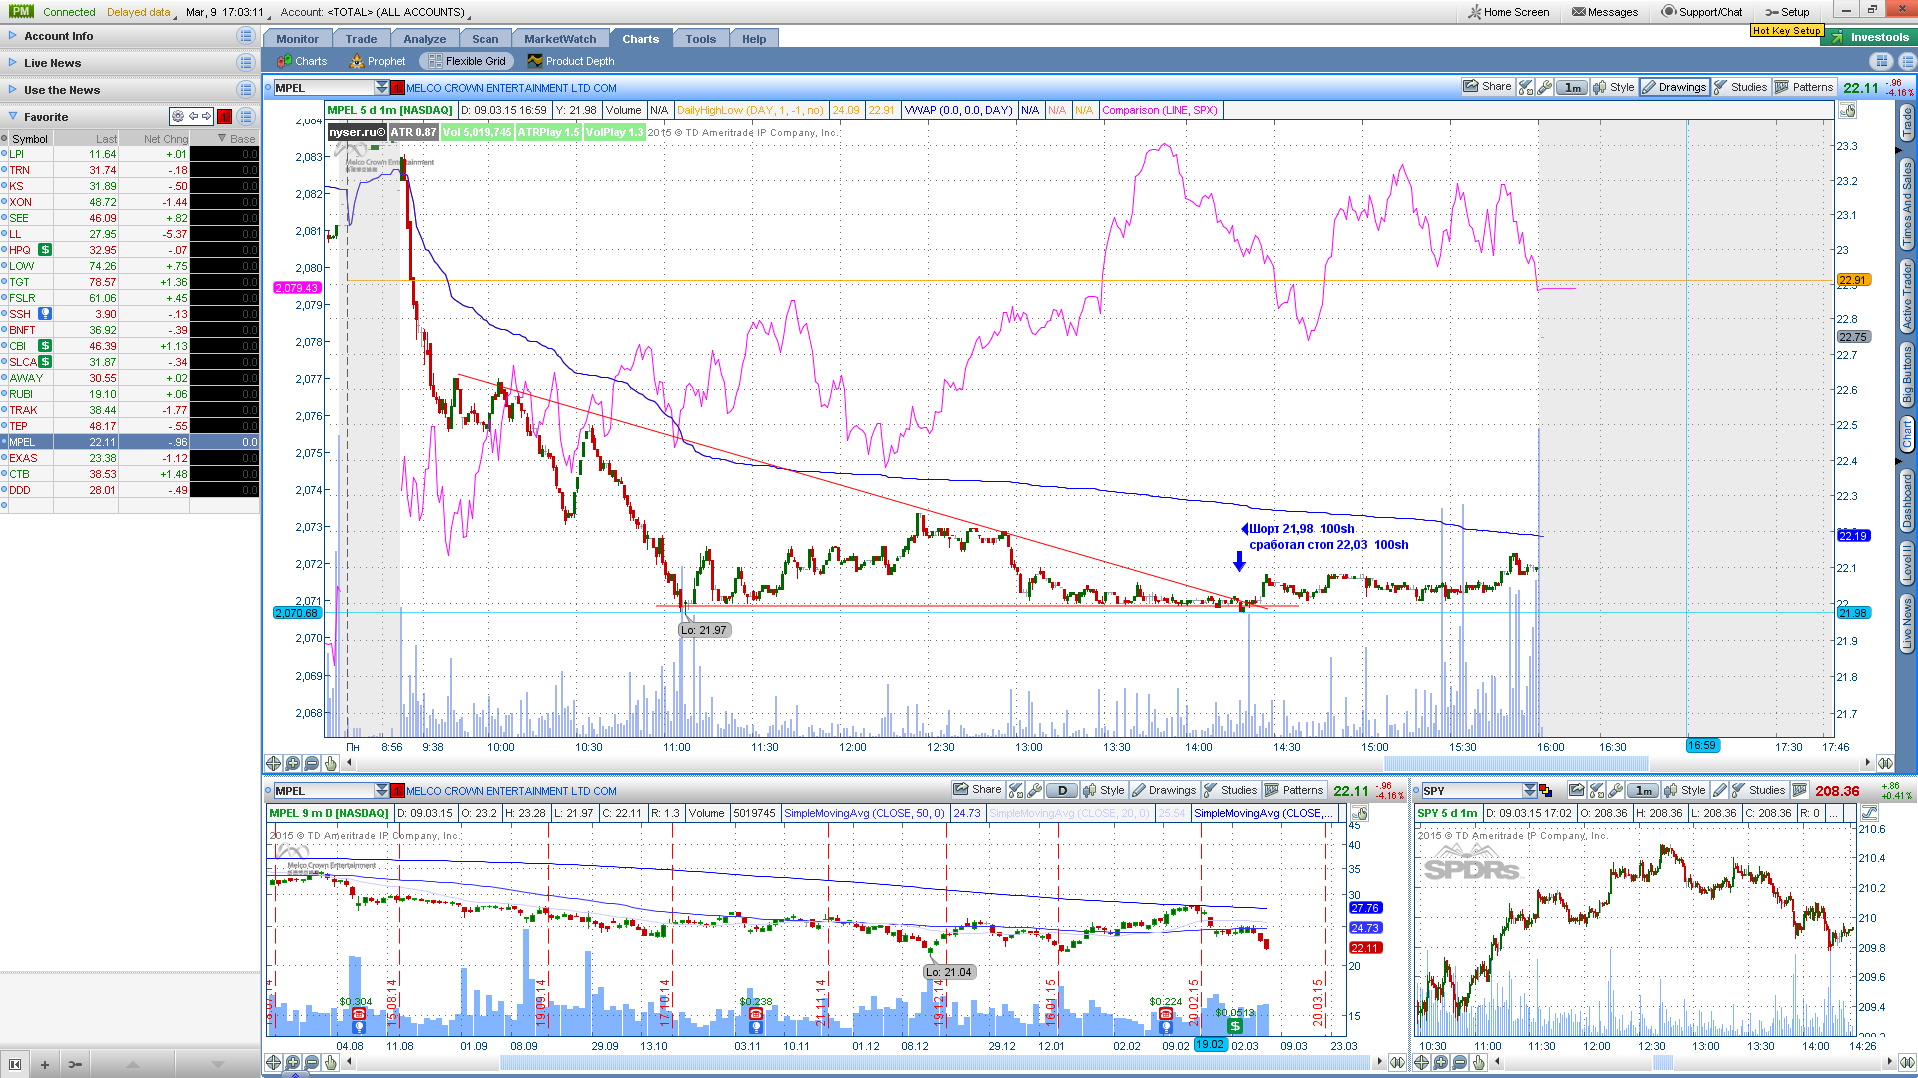The width and height of the screenshot is (1918, 1078).
Task: Open the Big Buttons side tab
Action: [1907, 374]
